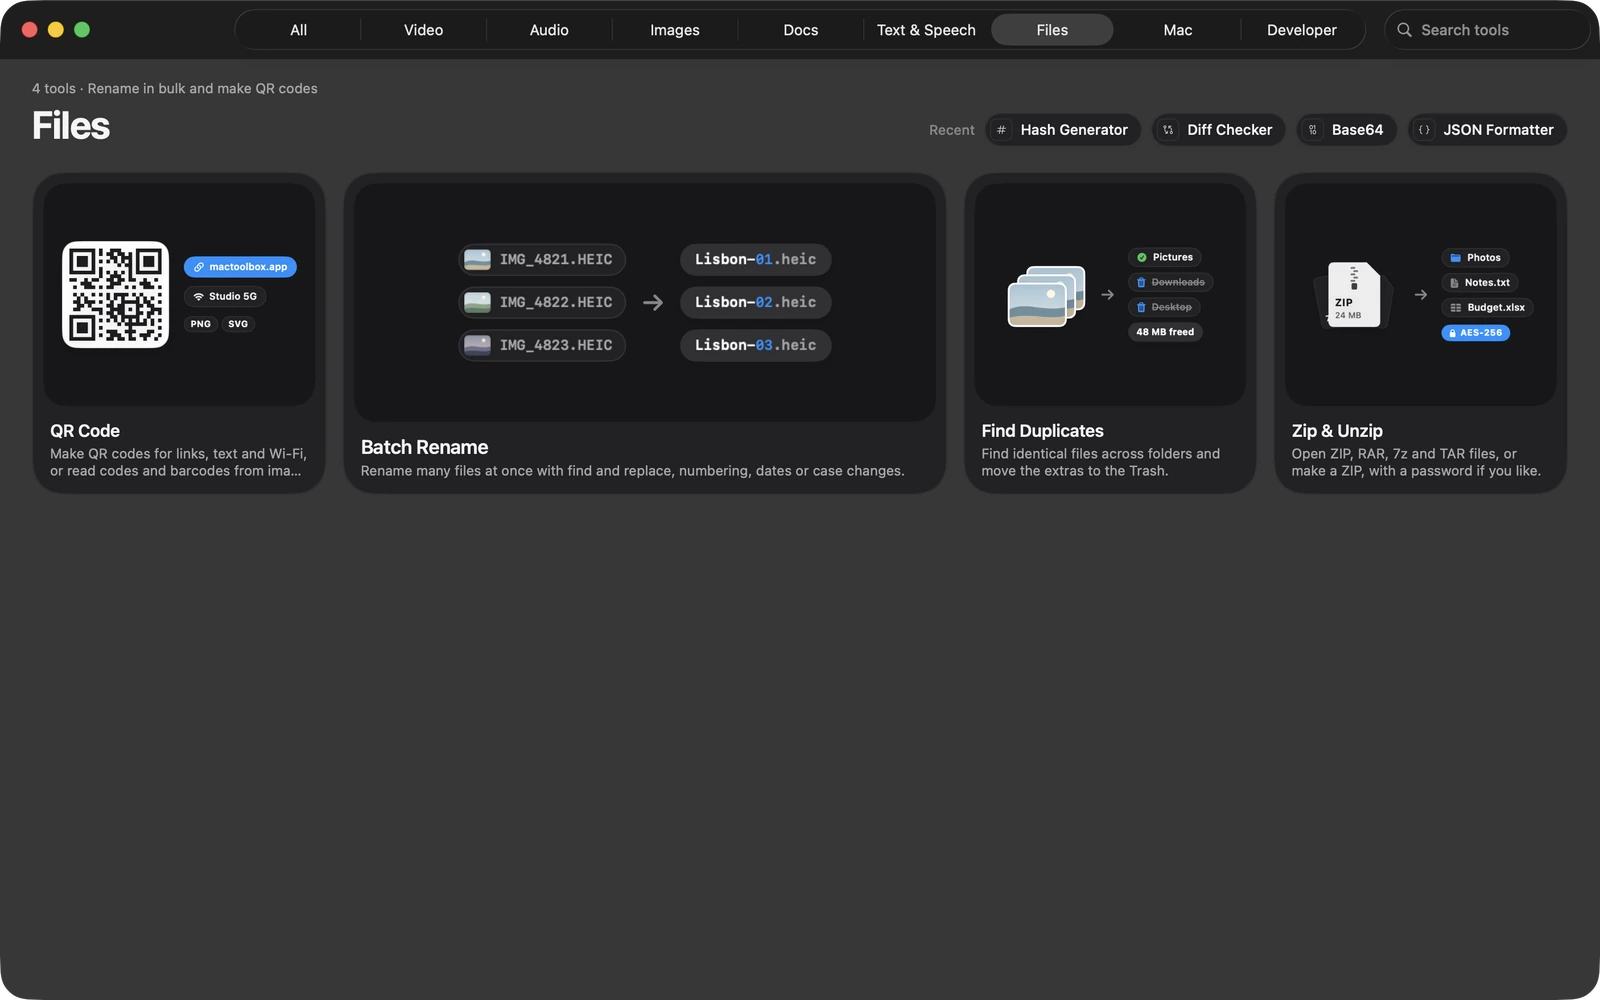Click the Budget.xlsx spreadsheet chip
Image resolution: width=1600 pixels, height=1000 pixels.
(1487, 307)
